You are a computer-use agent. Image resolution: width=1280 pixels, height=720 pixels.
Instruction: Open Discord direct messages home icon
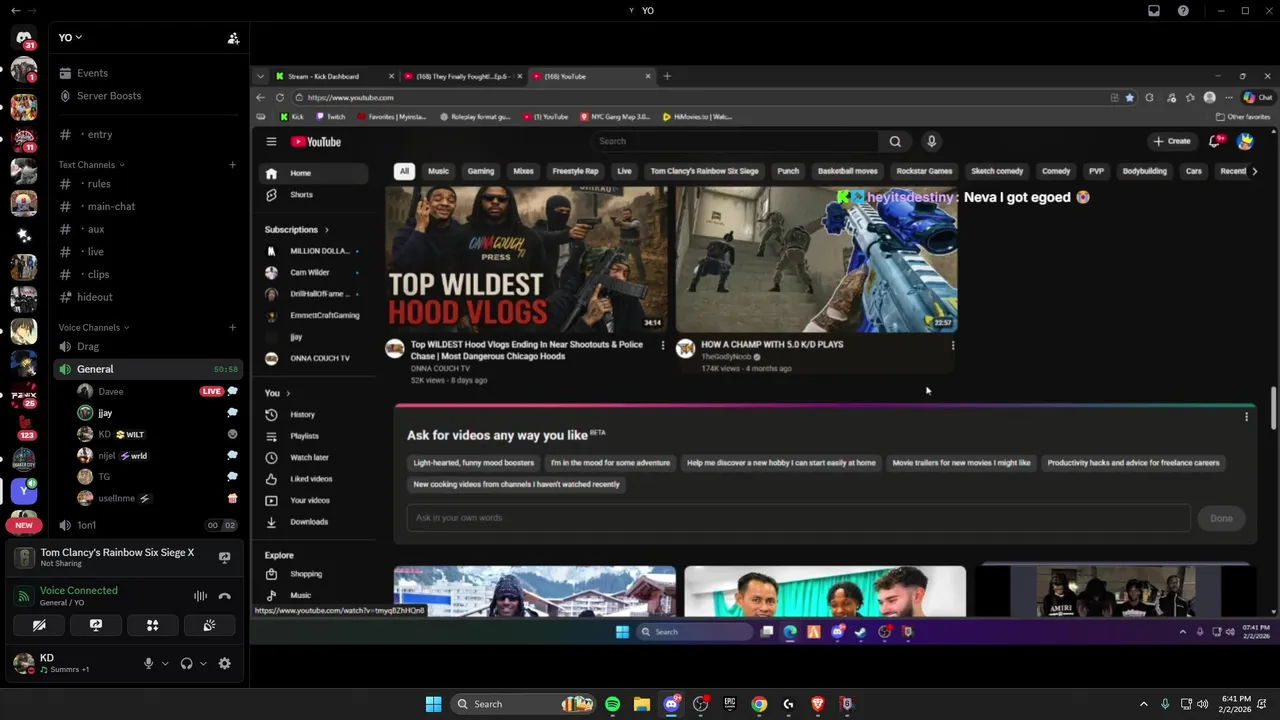click(x=24, y=38)
